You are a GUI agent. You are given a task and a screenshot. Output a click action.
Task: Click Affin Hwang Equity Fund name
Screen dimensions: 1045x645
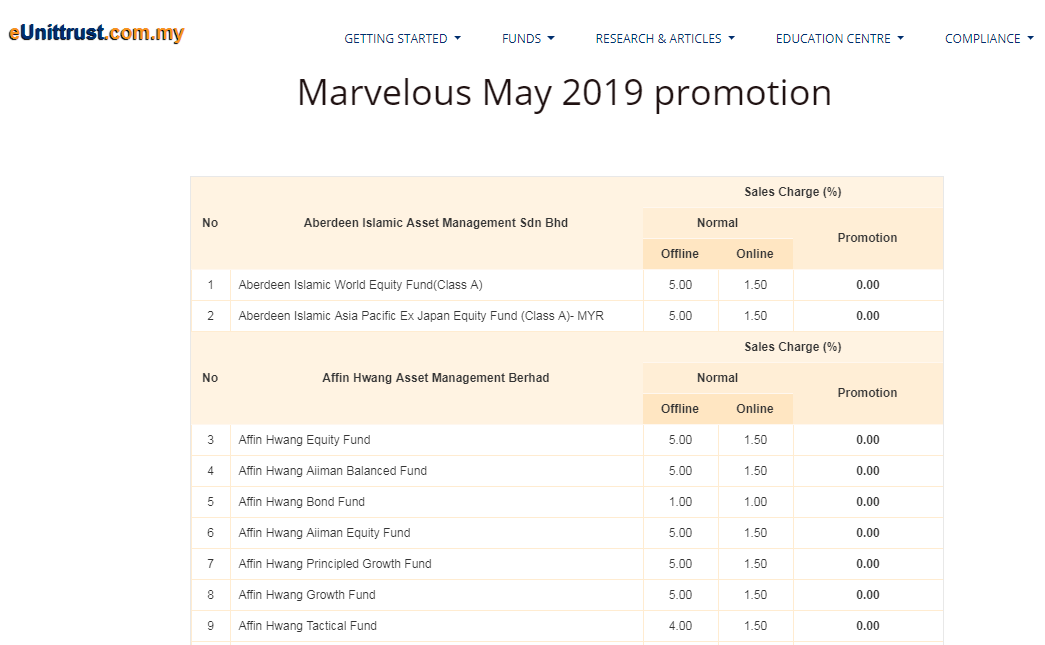click(x=305, y=440)
